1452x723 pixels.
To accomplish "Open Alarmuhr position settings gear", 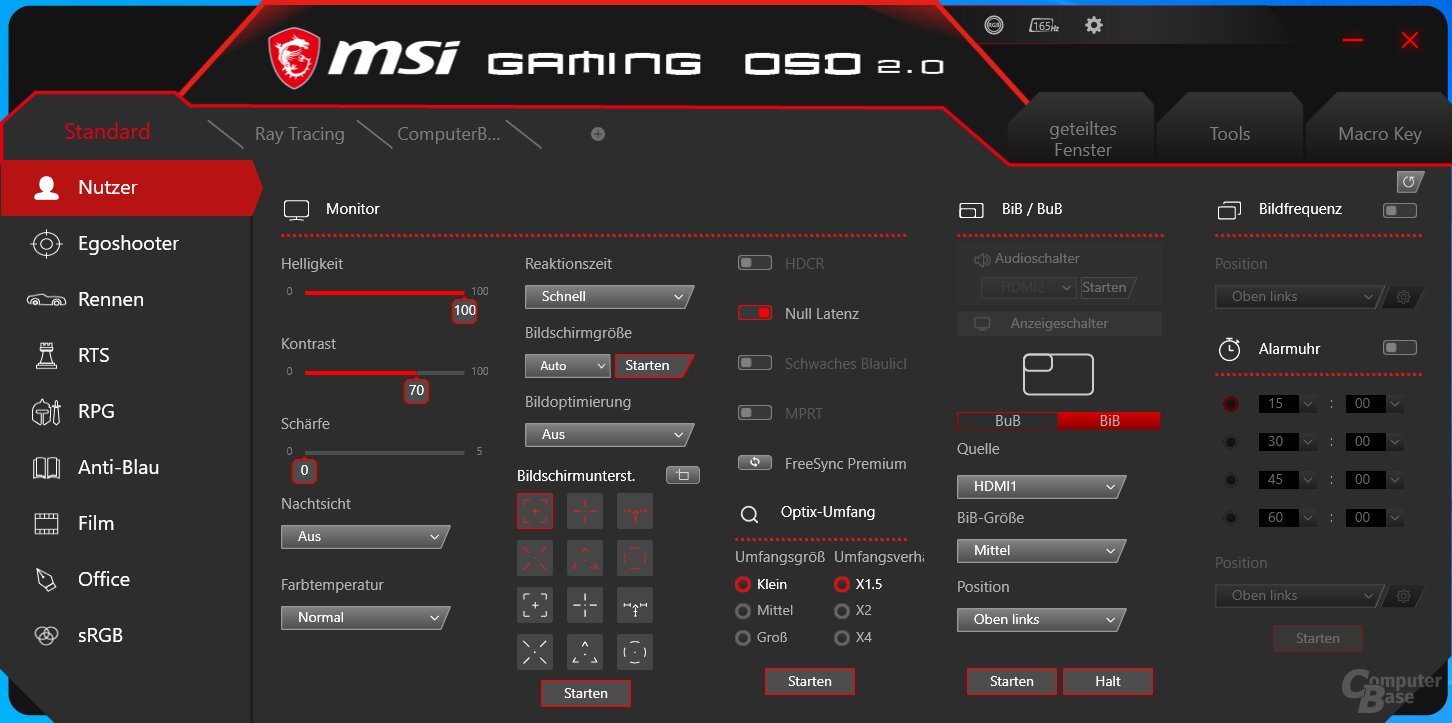I will [1403, 596].
